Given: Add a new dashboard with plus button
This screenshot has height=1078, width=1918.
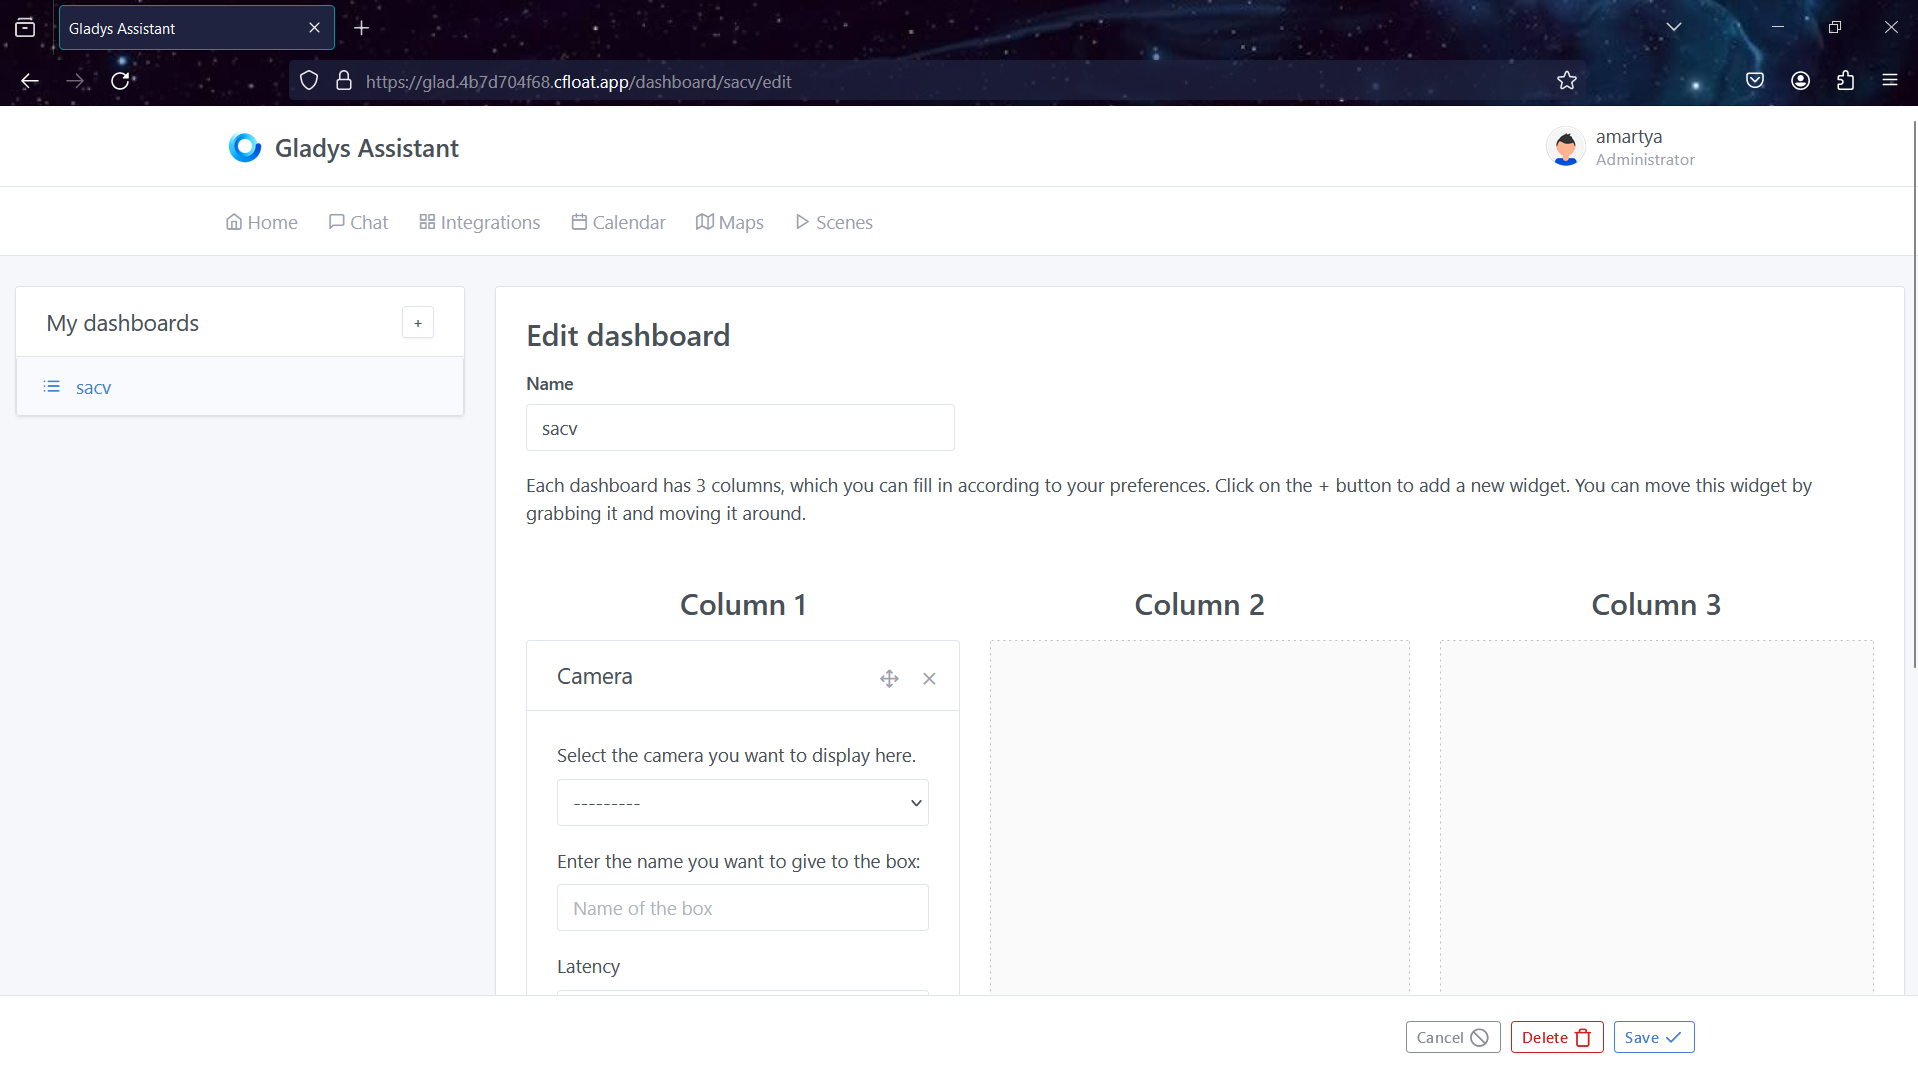Looking at the screenshot, I should (418, 323).
